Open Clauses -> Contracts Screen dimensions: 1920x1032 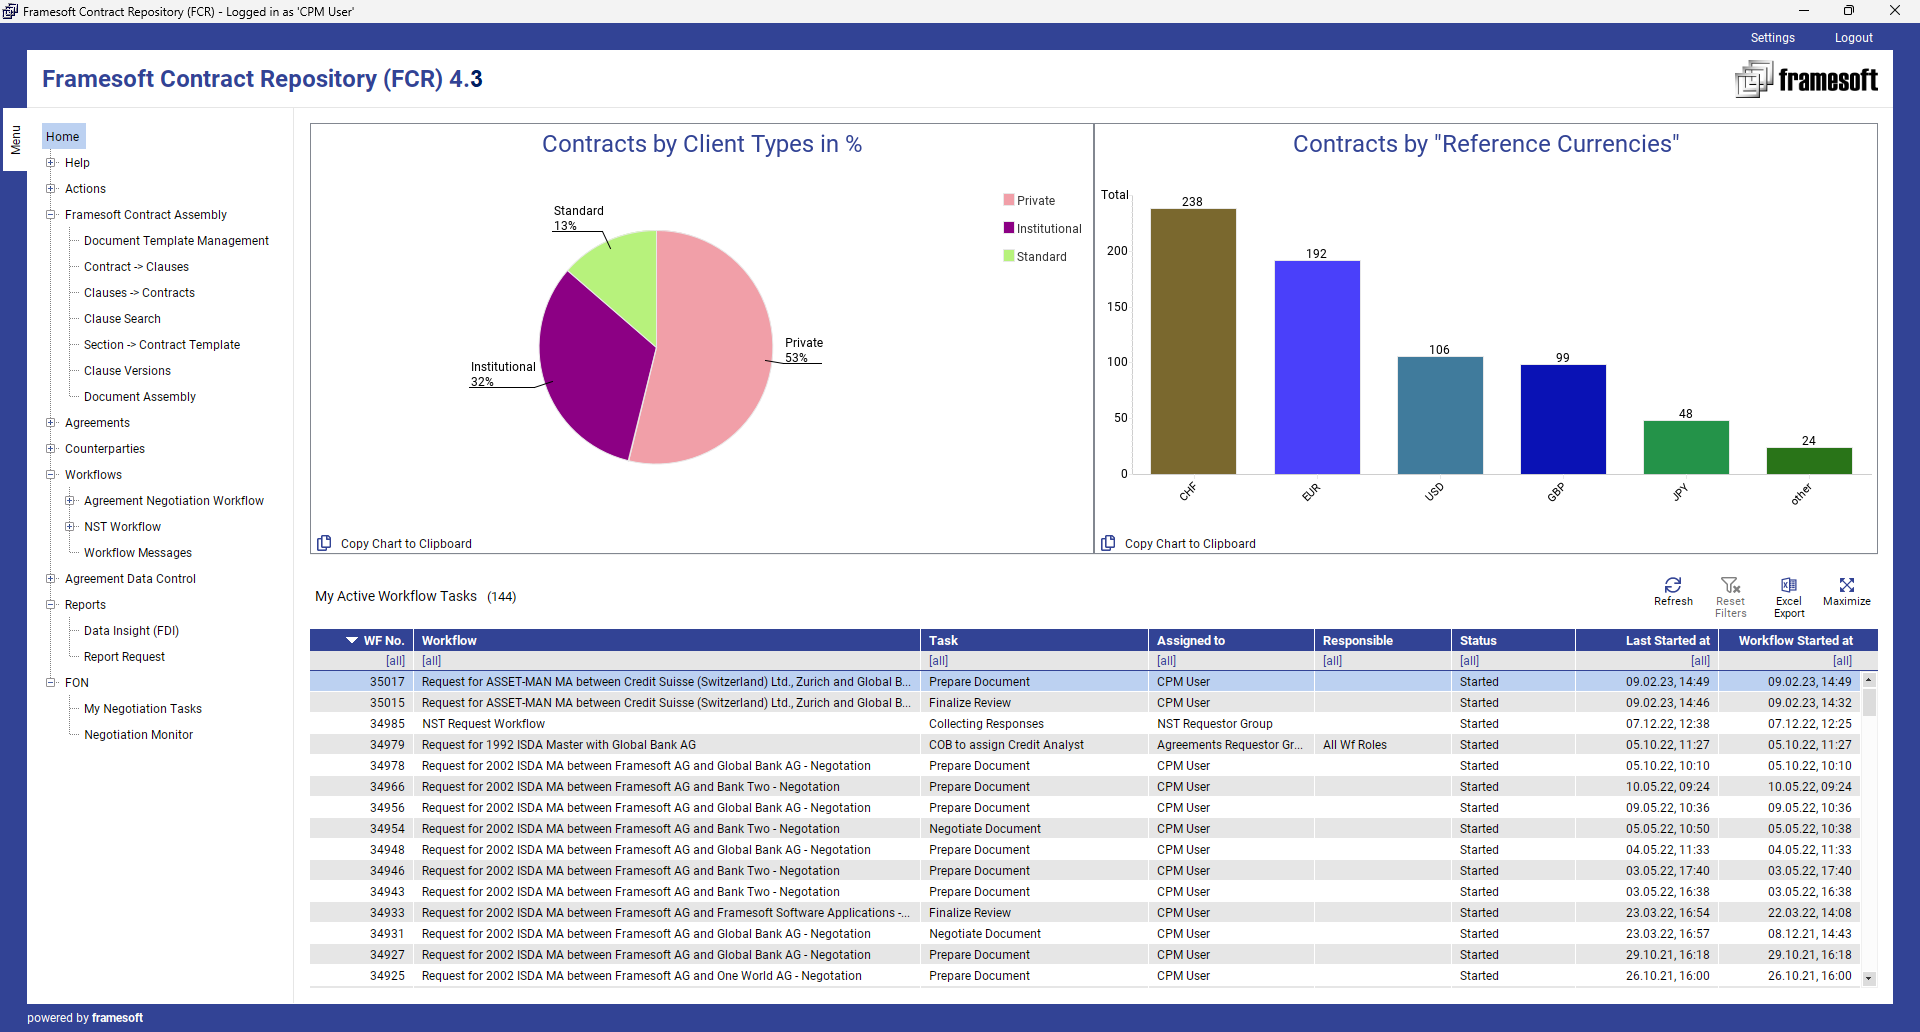click(139, 293)
